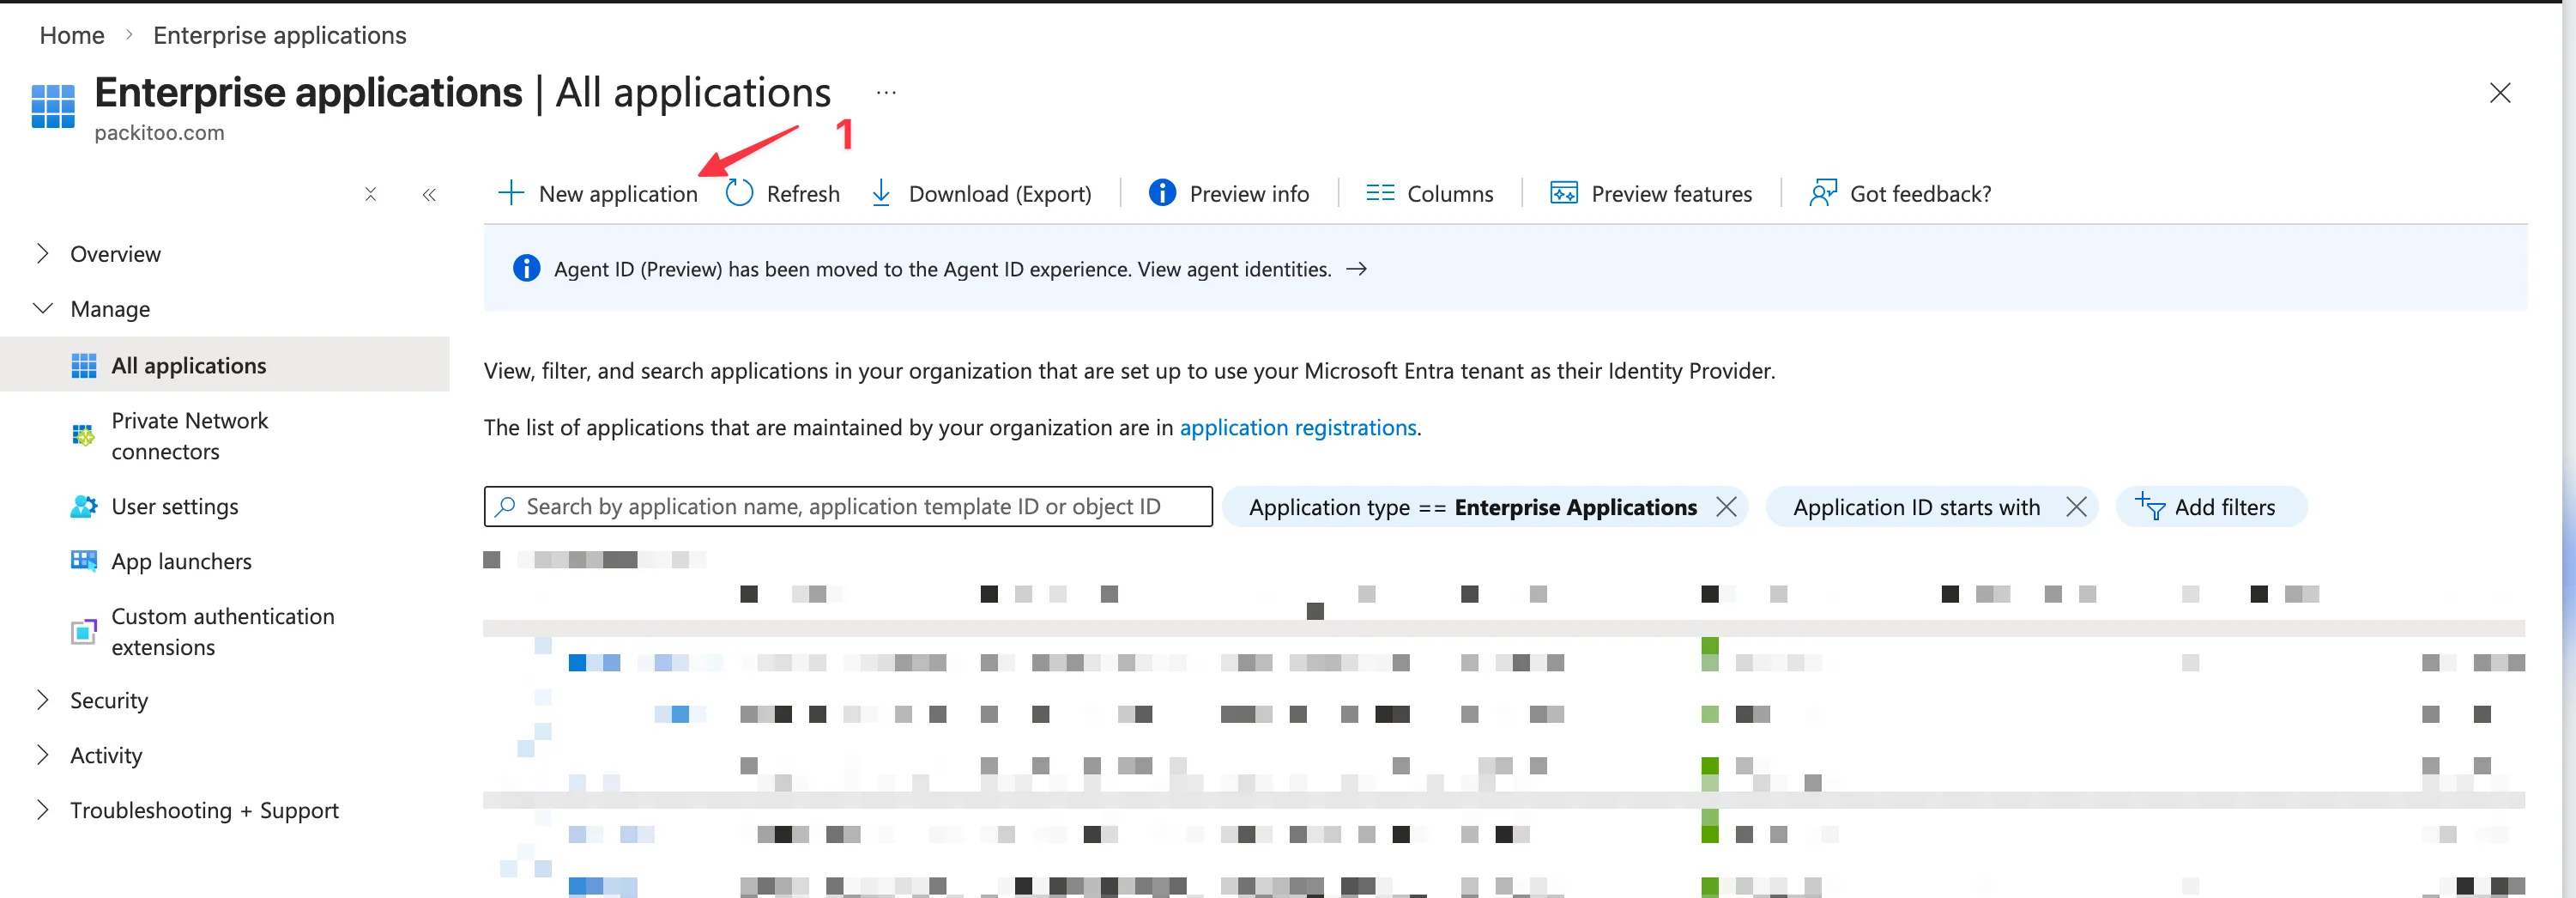Click the Got feedback icon
The width and height of the screenshot is (2576, 898).
coord(1821,193)
